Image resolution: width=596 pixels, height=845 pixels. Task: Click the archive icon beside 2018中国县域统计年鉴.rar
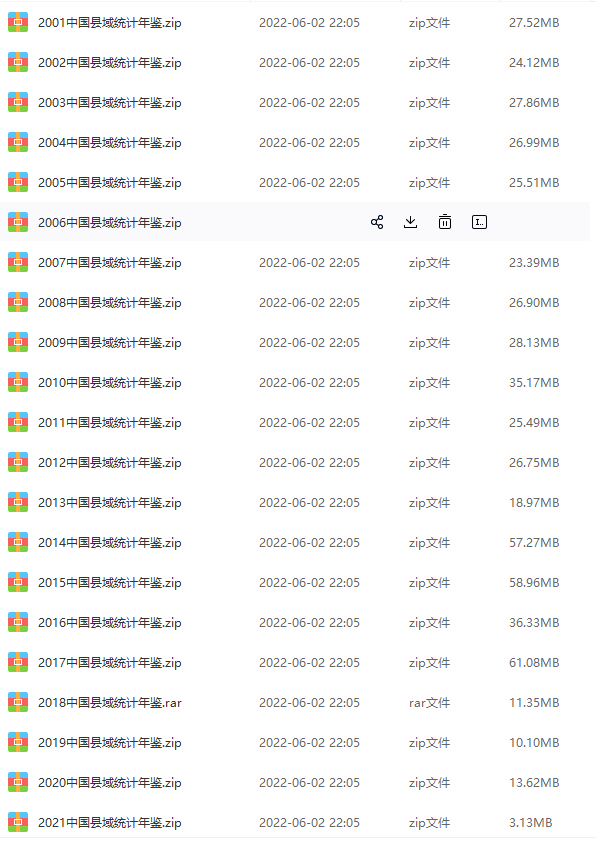(18, 702)
